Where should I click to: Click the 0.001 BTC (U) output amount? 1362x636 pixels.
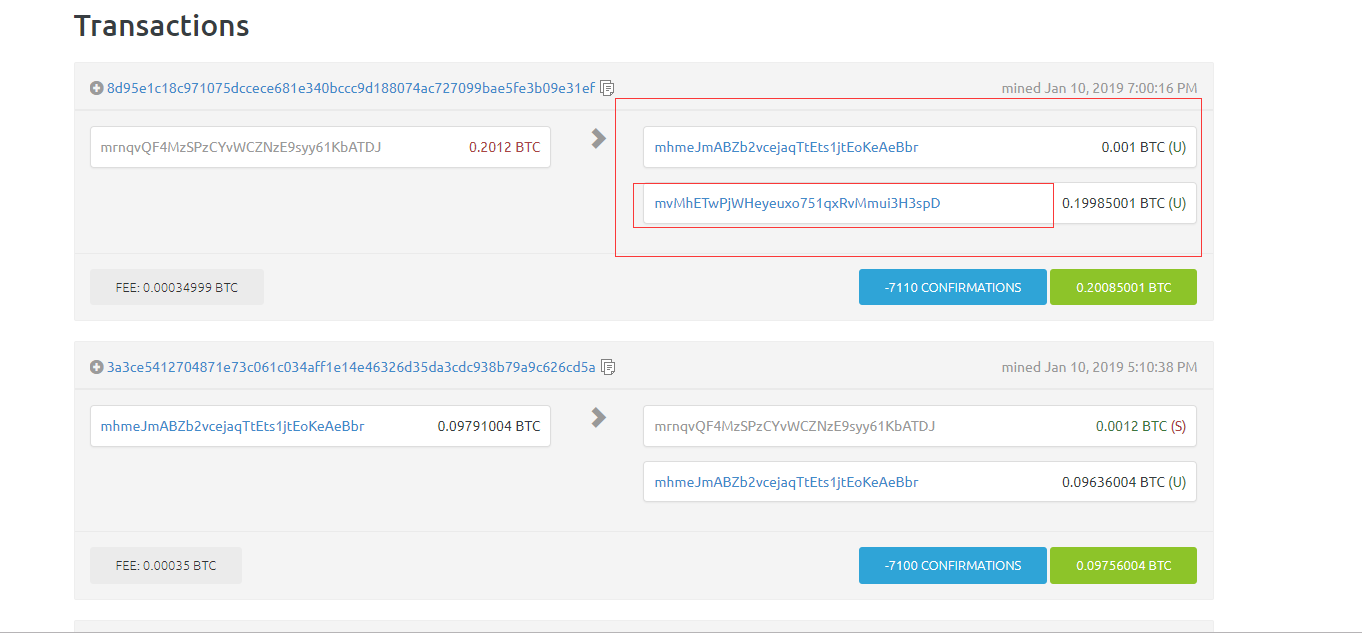click(x=1144, y=147)
